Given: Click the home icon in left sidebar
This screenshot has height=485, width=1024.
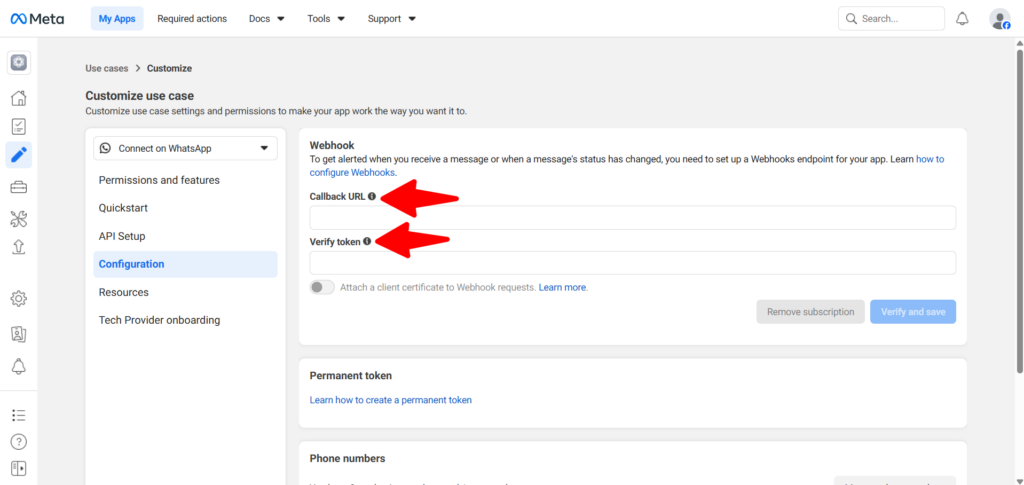Looking at the screenshot, I should [x=18, y=98].
